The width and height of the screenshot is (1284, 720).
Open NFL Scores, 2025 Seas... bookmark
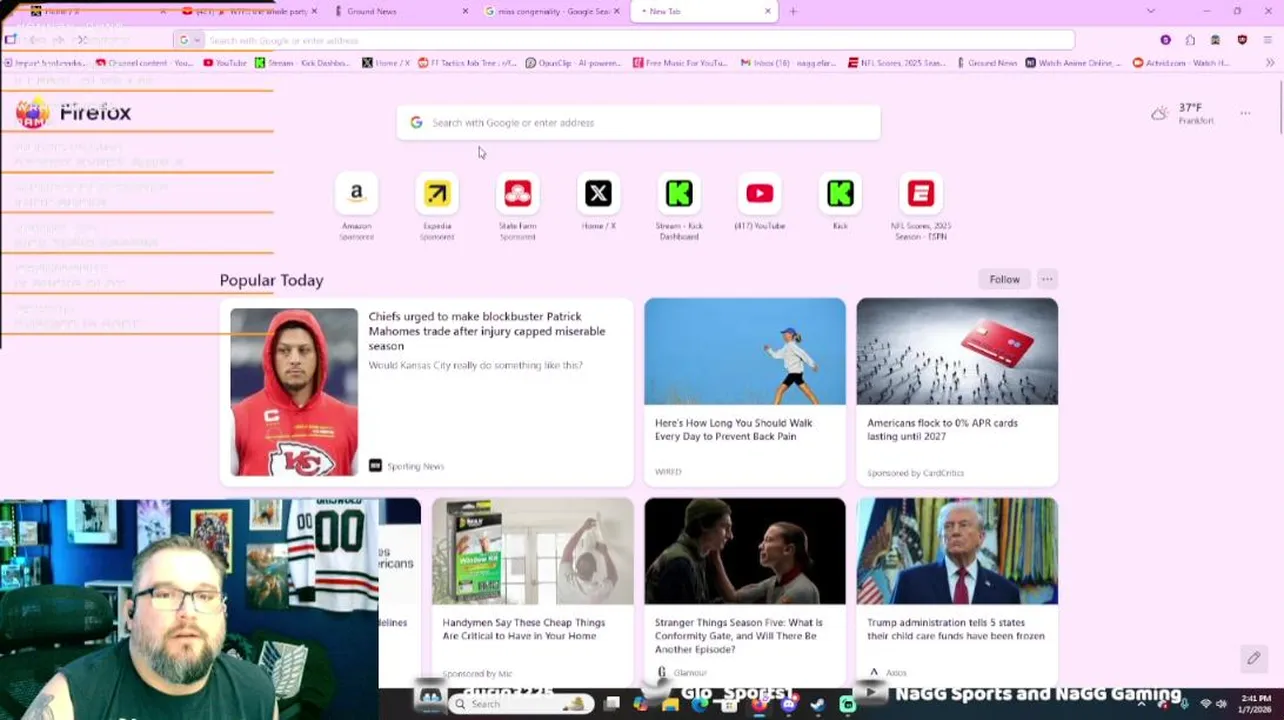pyautogui.click(x=896, y=62)
